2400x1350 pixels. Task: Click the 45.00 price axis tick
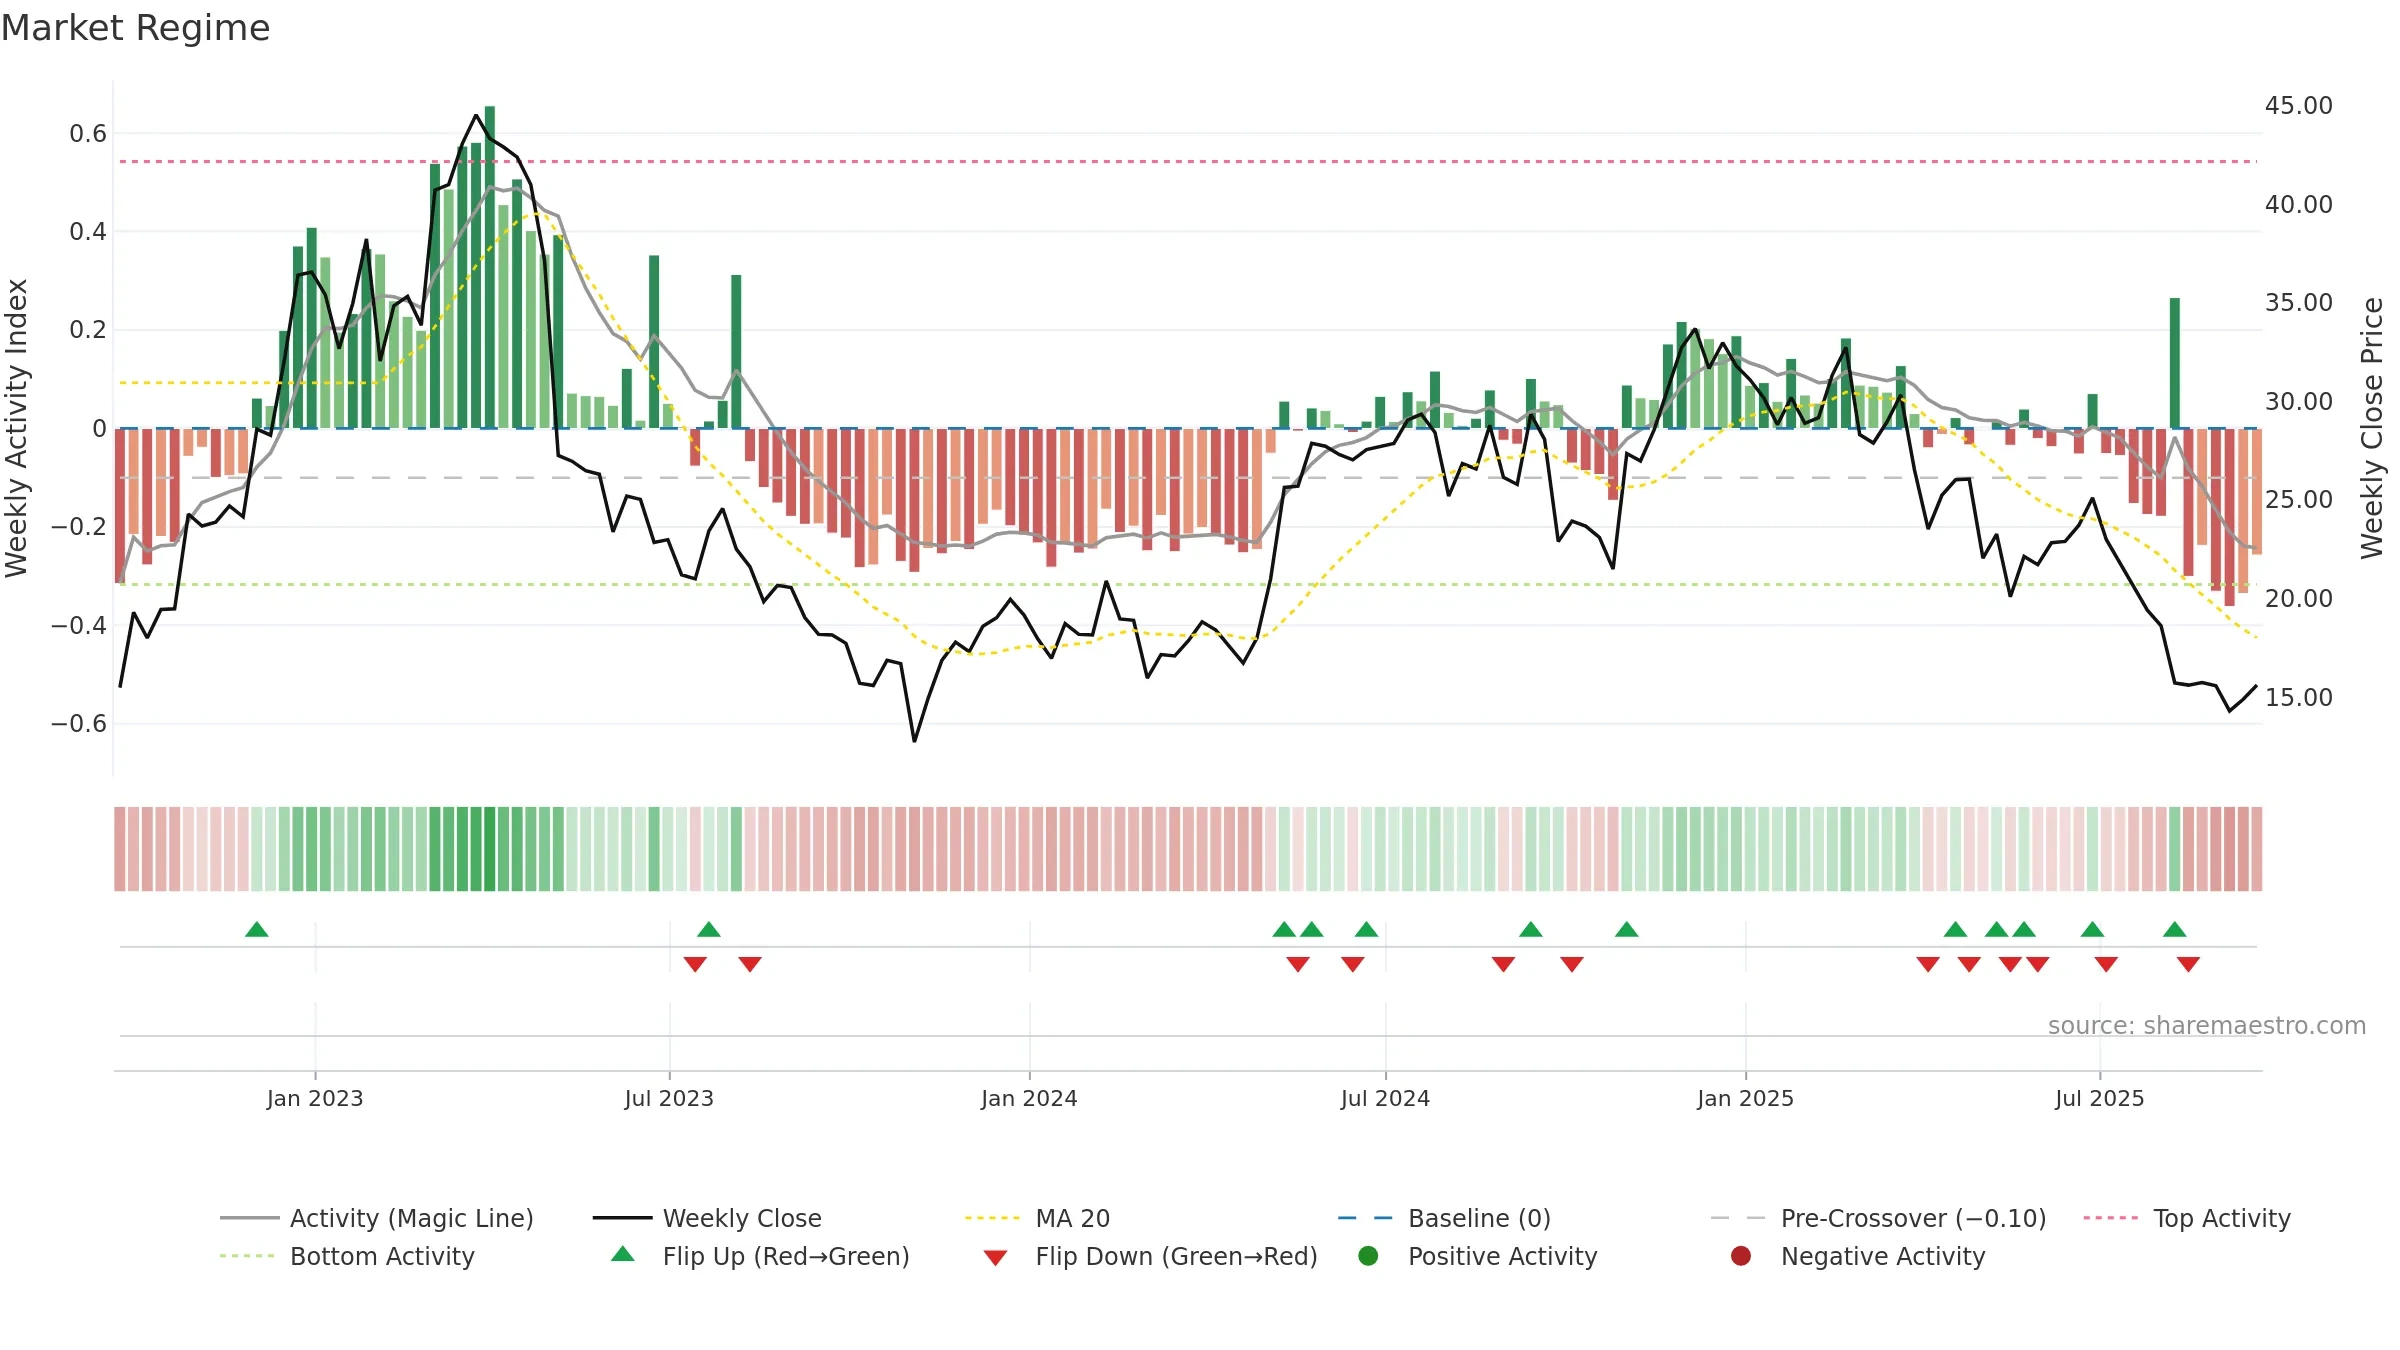(2298, 106)
